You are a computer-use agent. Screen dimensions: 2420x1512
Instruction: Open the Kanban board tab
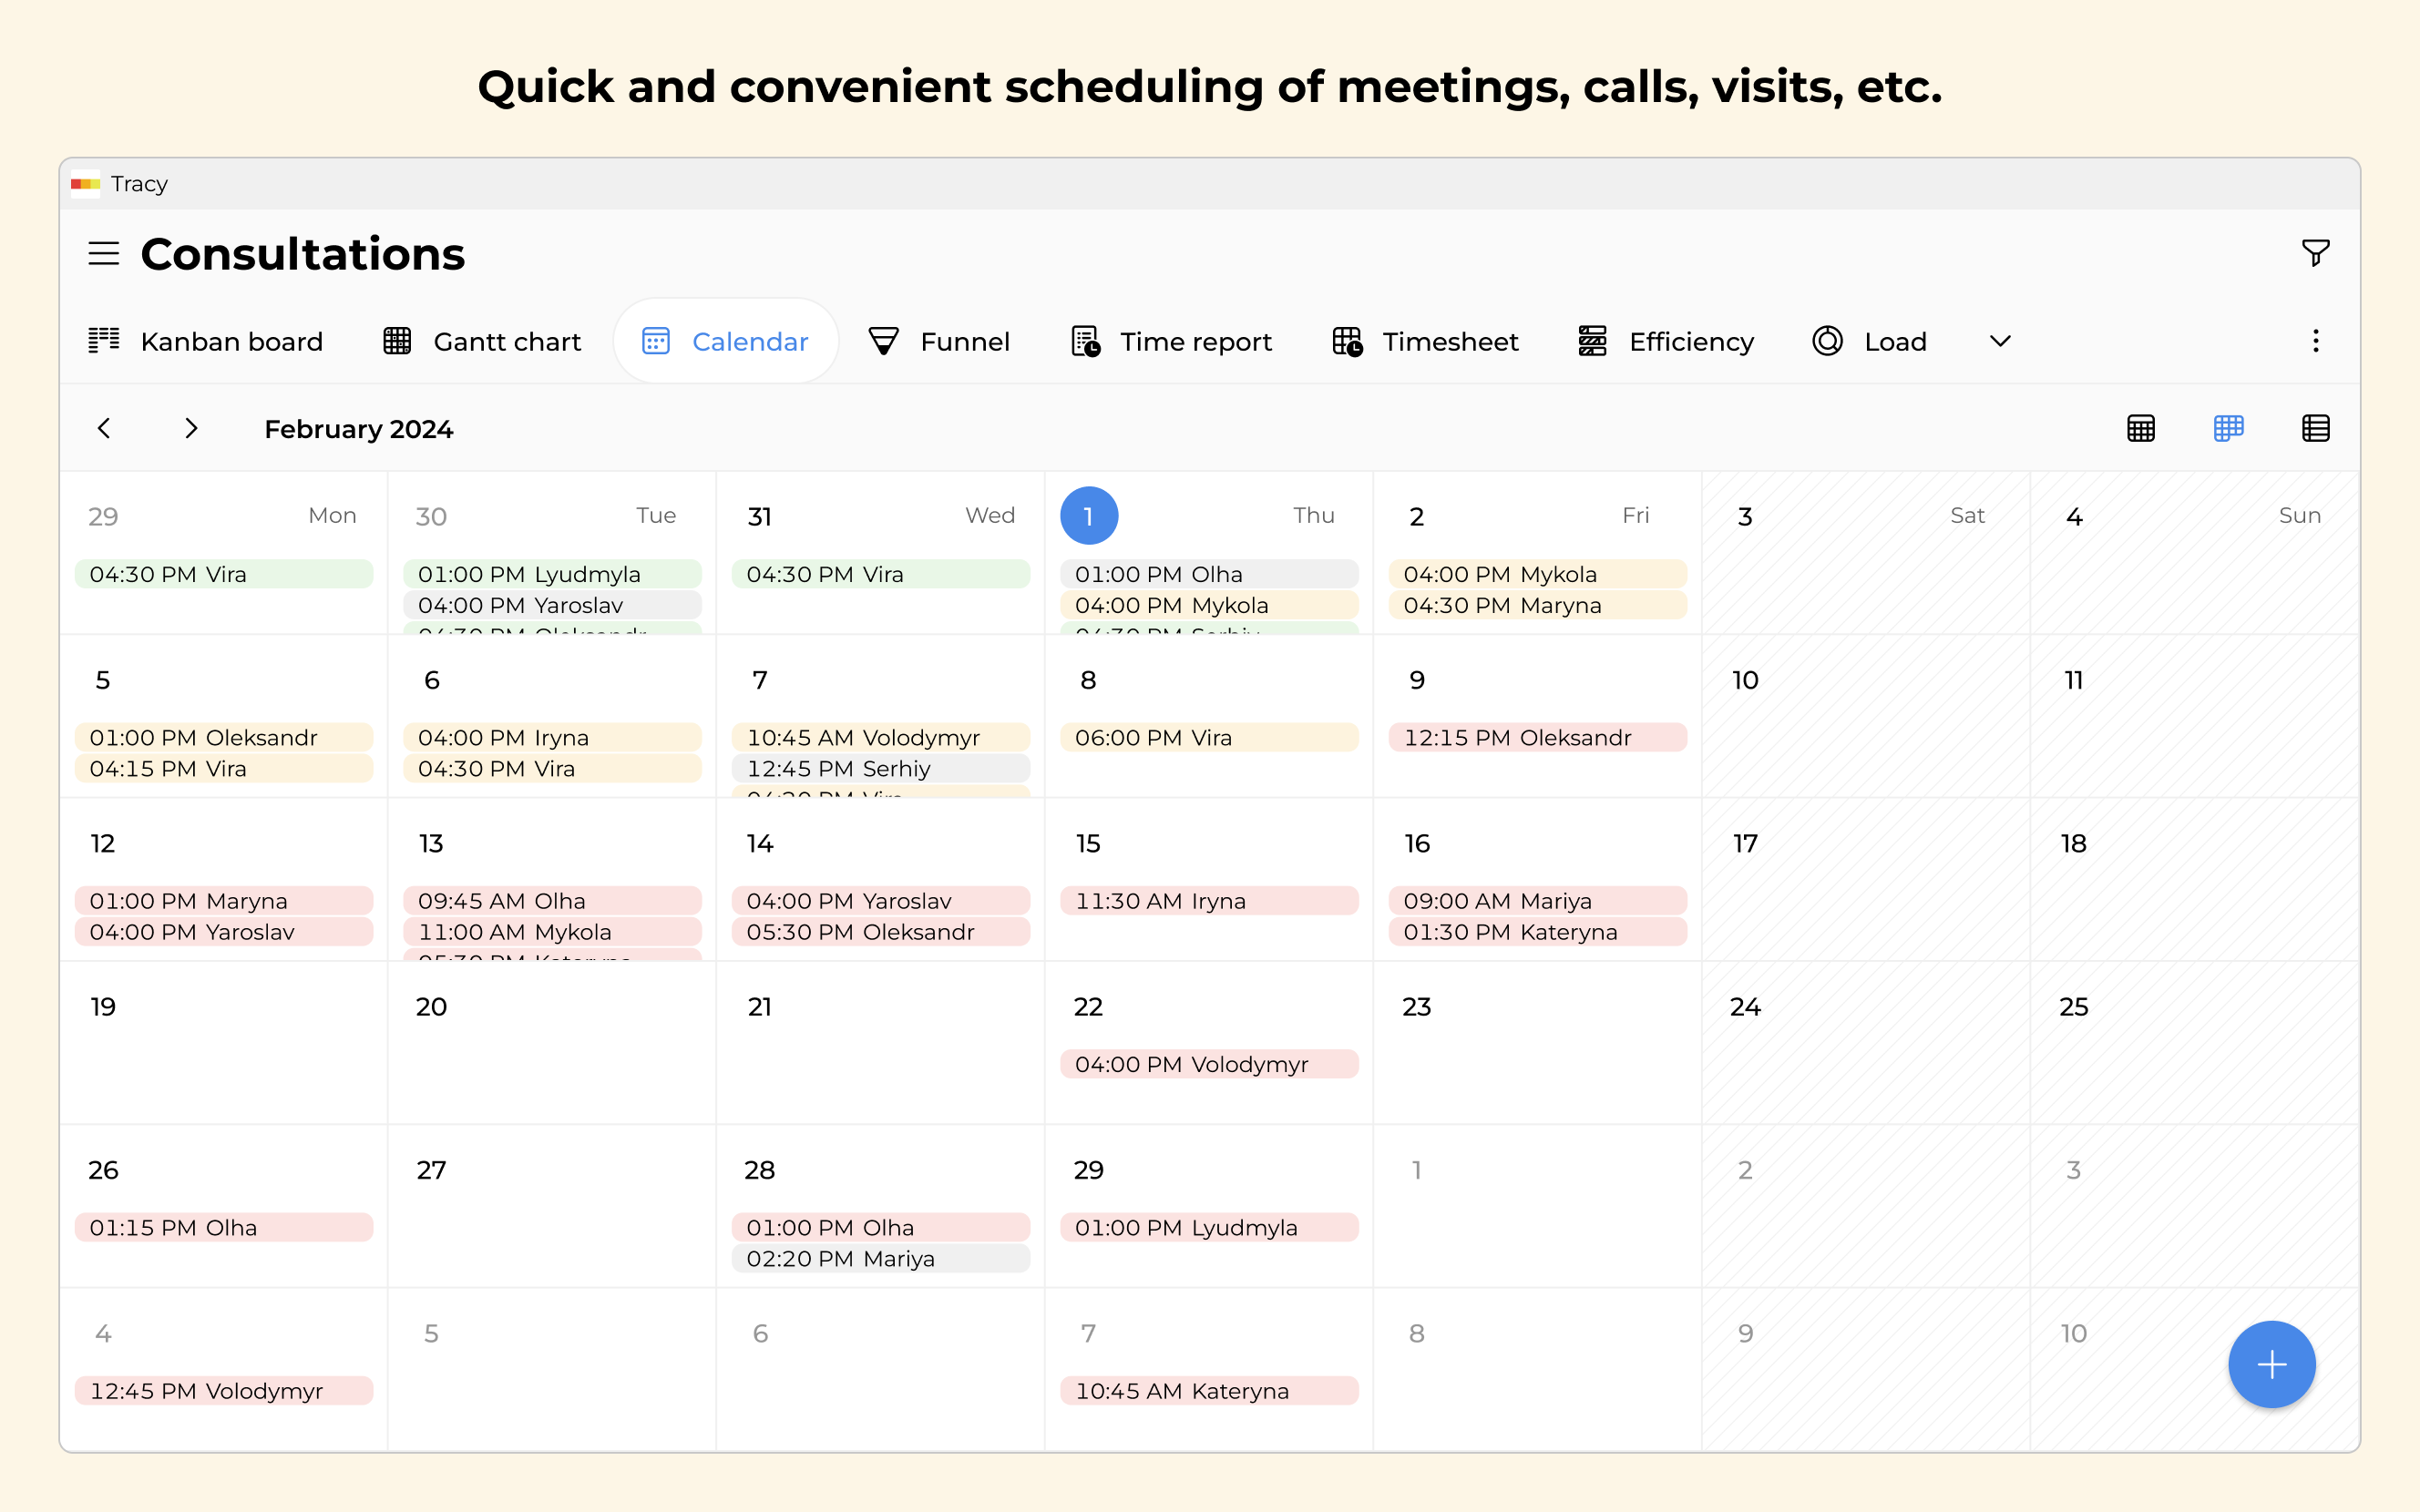[206, 341]
